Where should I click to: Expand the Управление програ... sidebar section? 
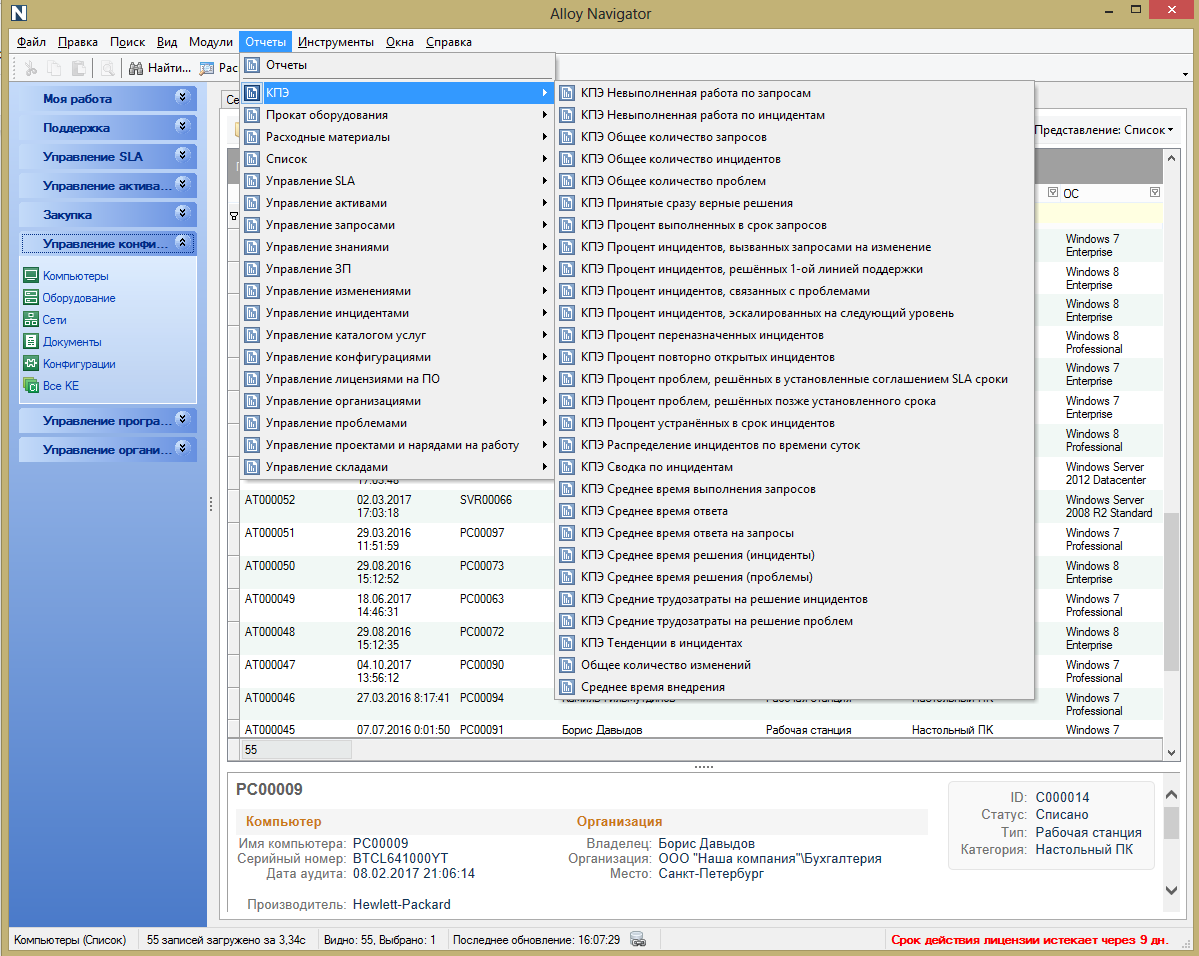click(x=182, y=419)
